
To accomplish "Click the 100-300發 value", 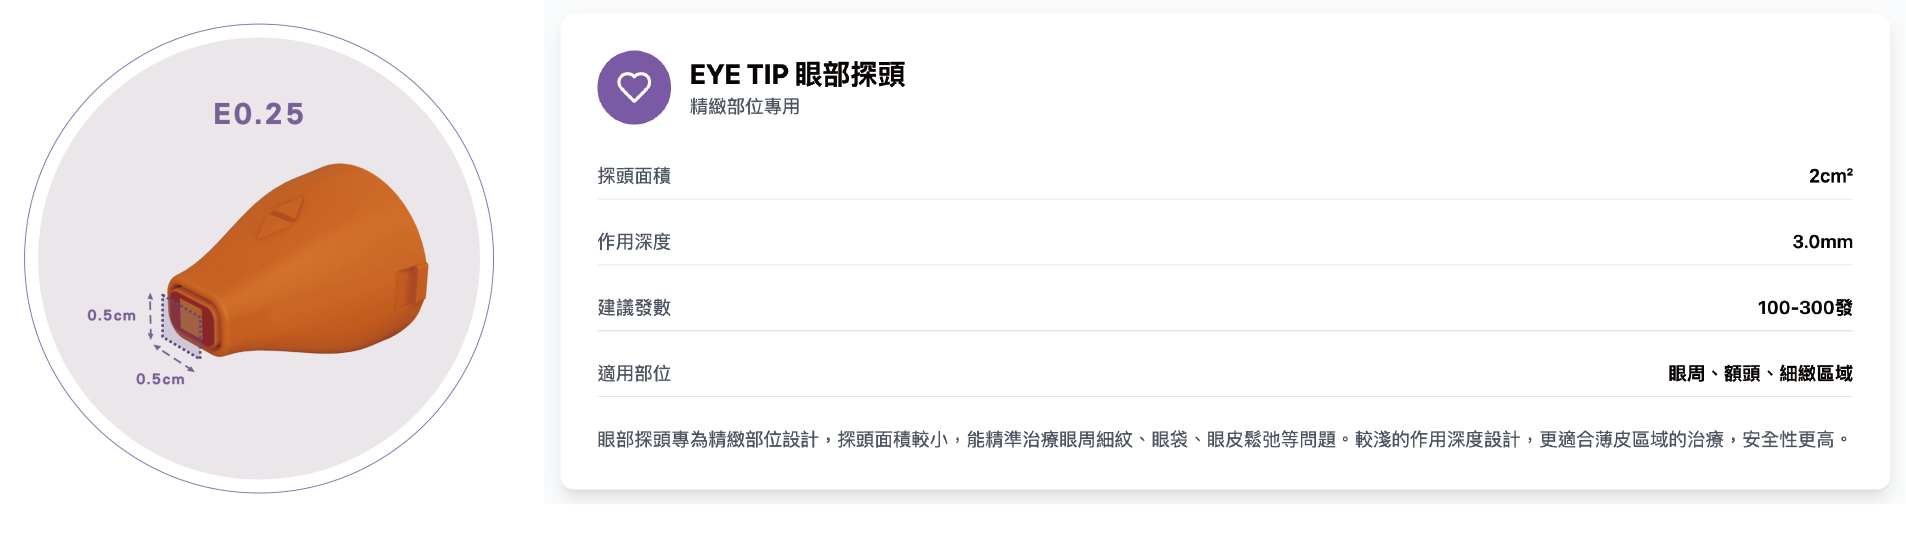I will click(1804, 308).
